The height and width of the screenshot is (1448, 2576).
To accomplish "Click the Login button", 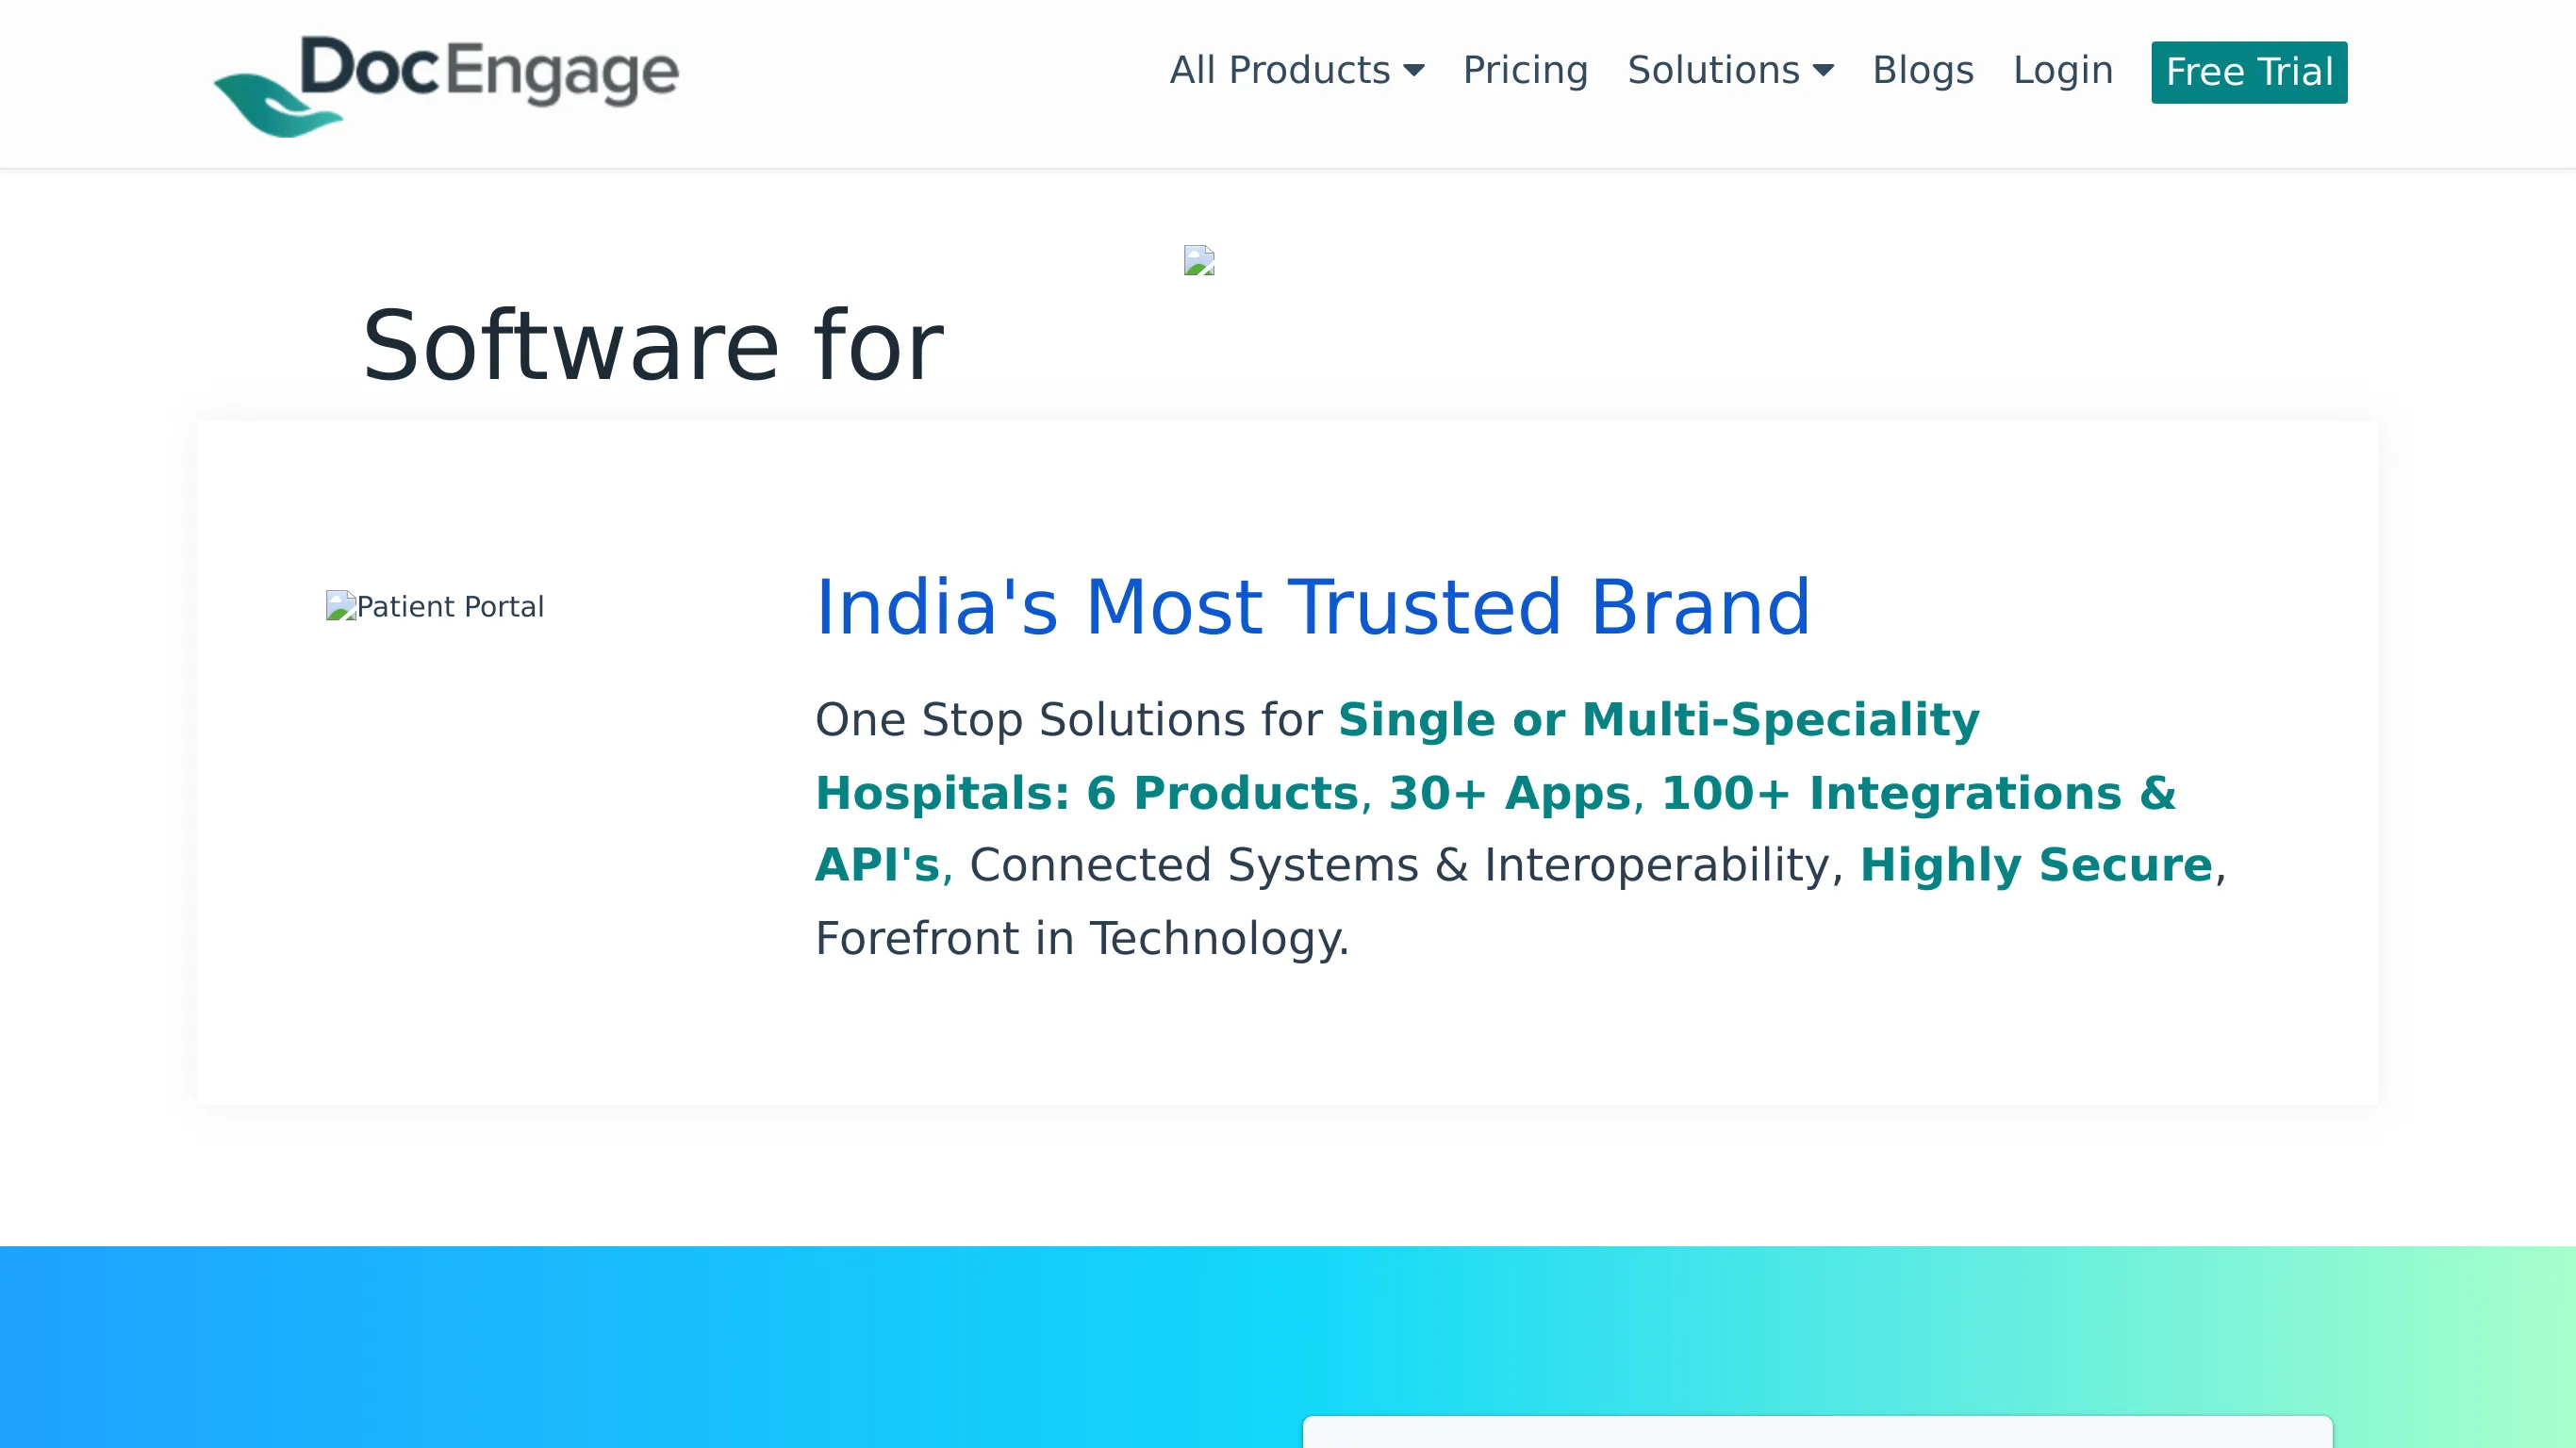I will click(x=2063, y=71).
